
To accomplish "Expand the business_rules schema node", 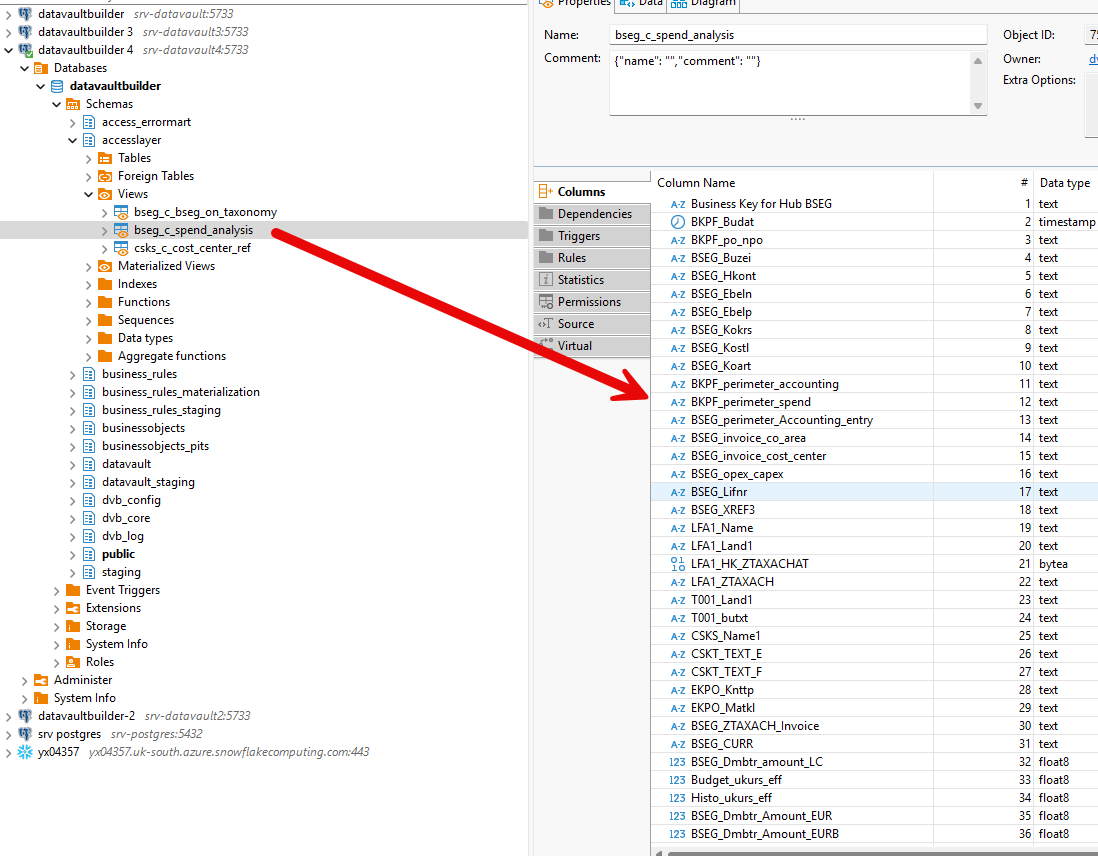I will tap(73, 374).
